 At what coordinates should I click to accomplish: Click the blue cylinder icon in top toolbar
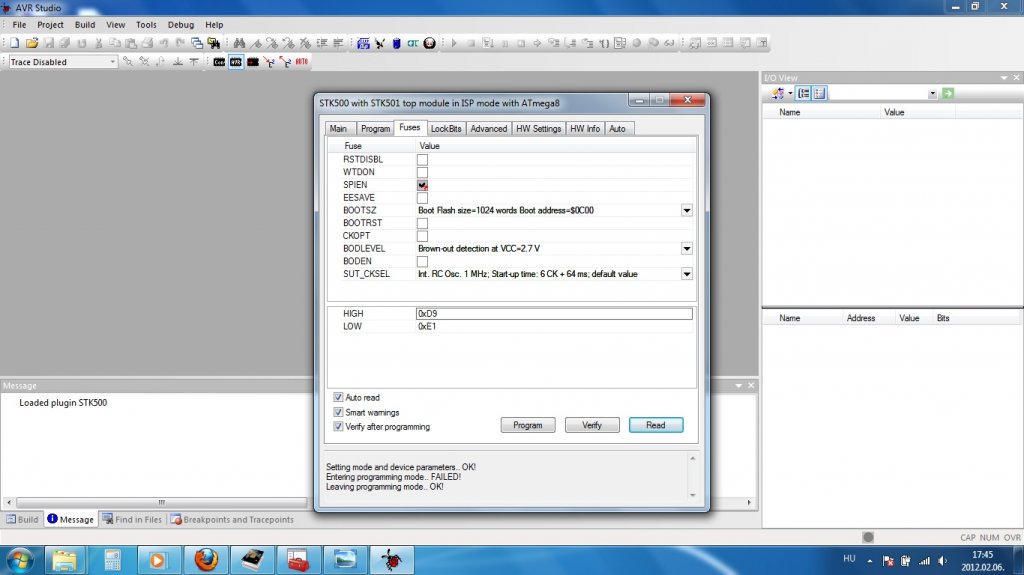click(396, 43)
